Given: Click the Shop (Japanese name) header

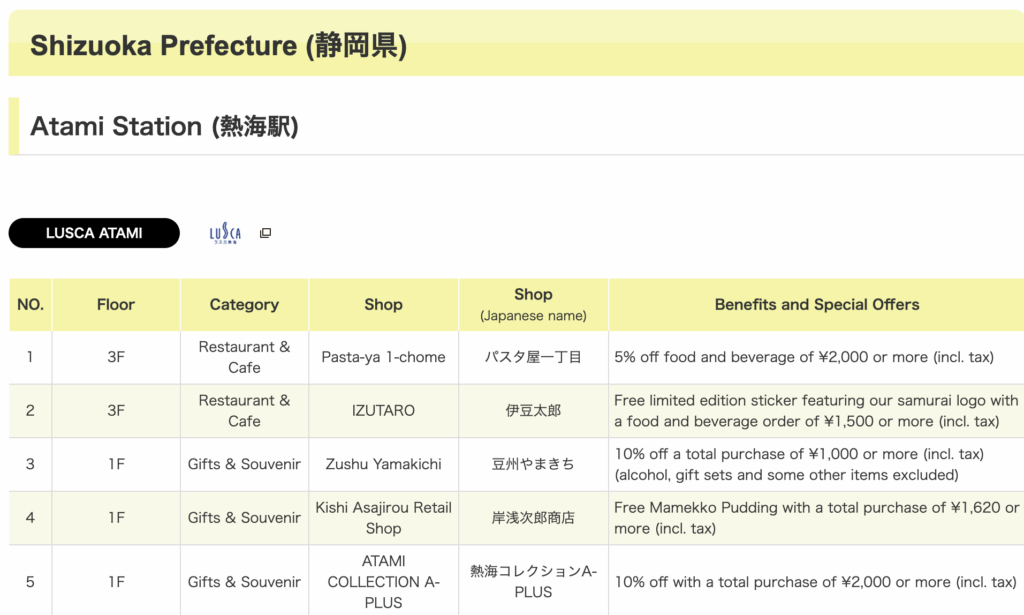Looking at the screenshot, I should coord(533,305).
